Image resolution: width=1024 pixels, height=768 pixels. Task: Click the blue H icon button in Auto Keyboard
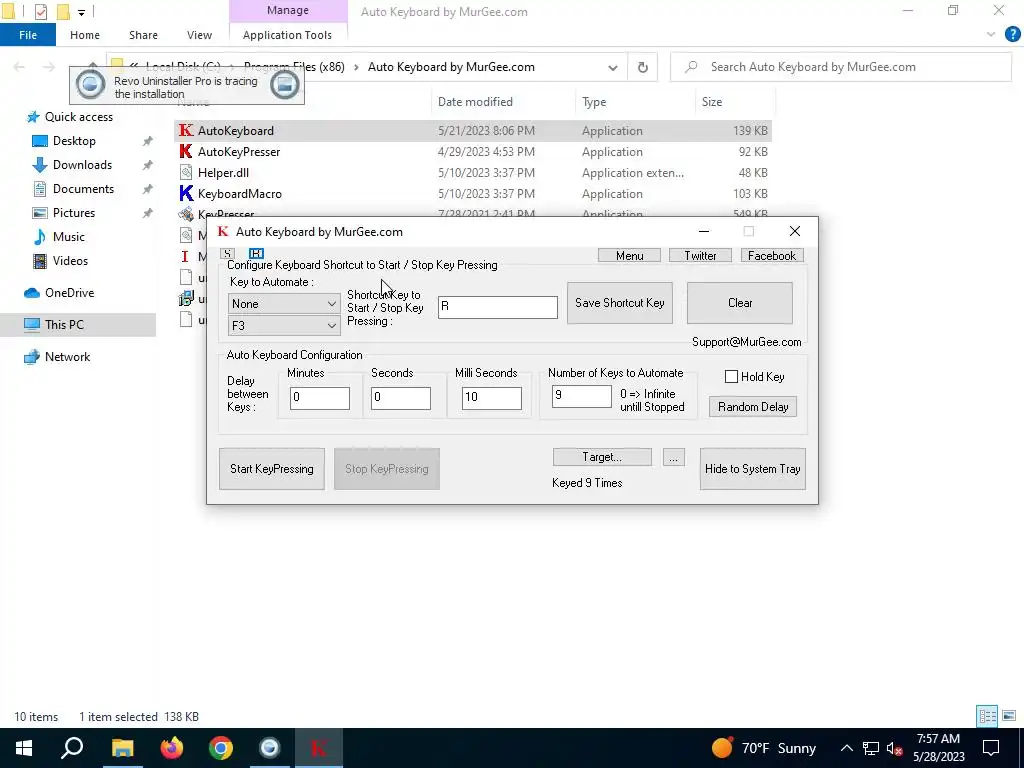(x=256, y=253)
